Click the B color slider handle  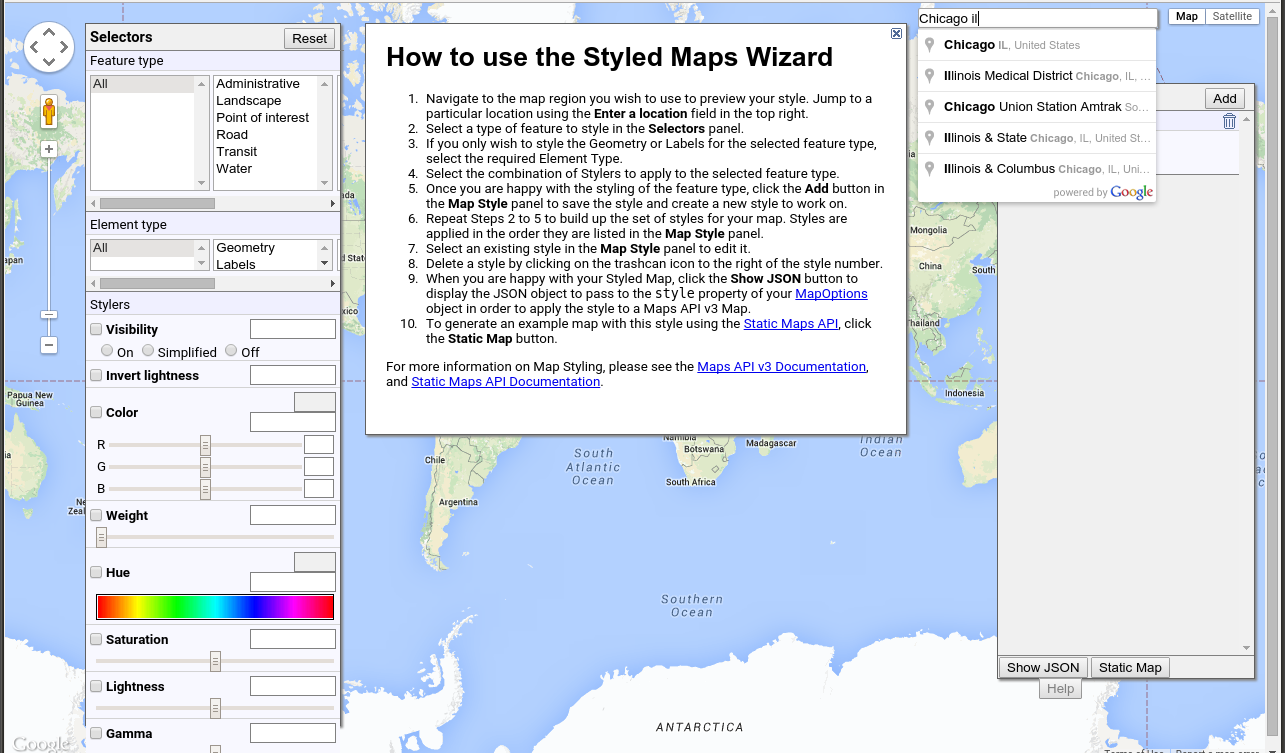coord(205,489)
